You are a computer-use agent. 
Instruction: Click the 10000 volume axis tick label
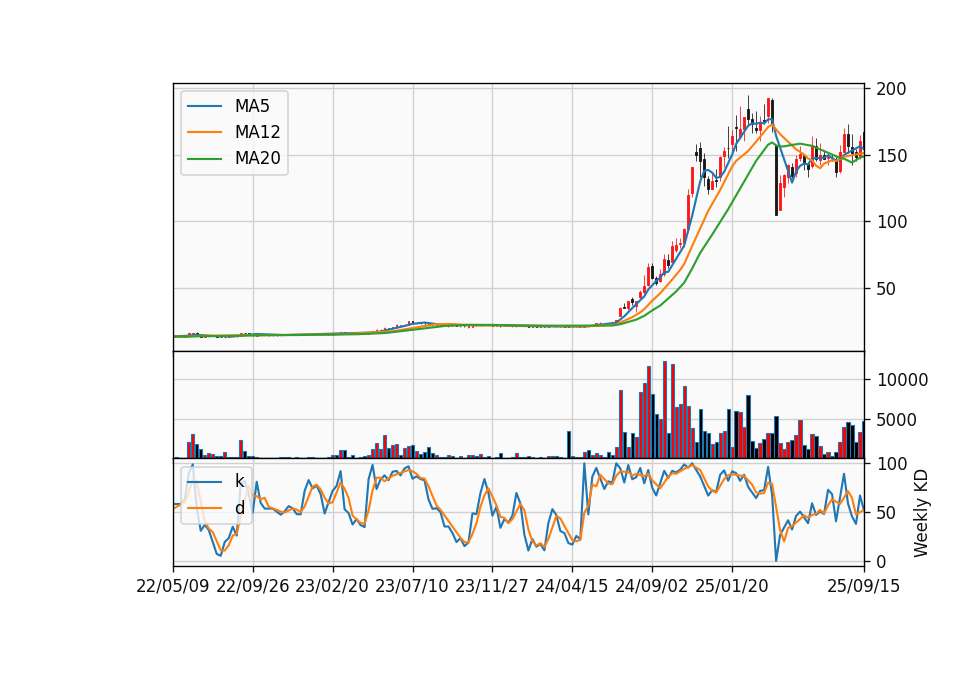(902, 380)
